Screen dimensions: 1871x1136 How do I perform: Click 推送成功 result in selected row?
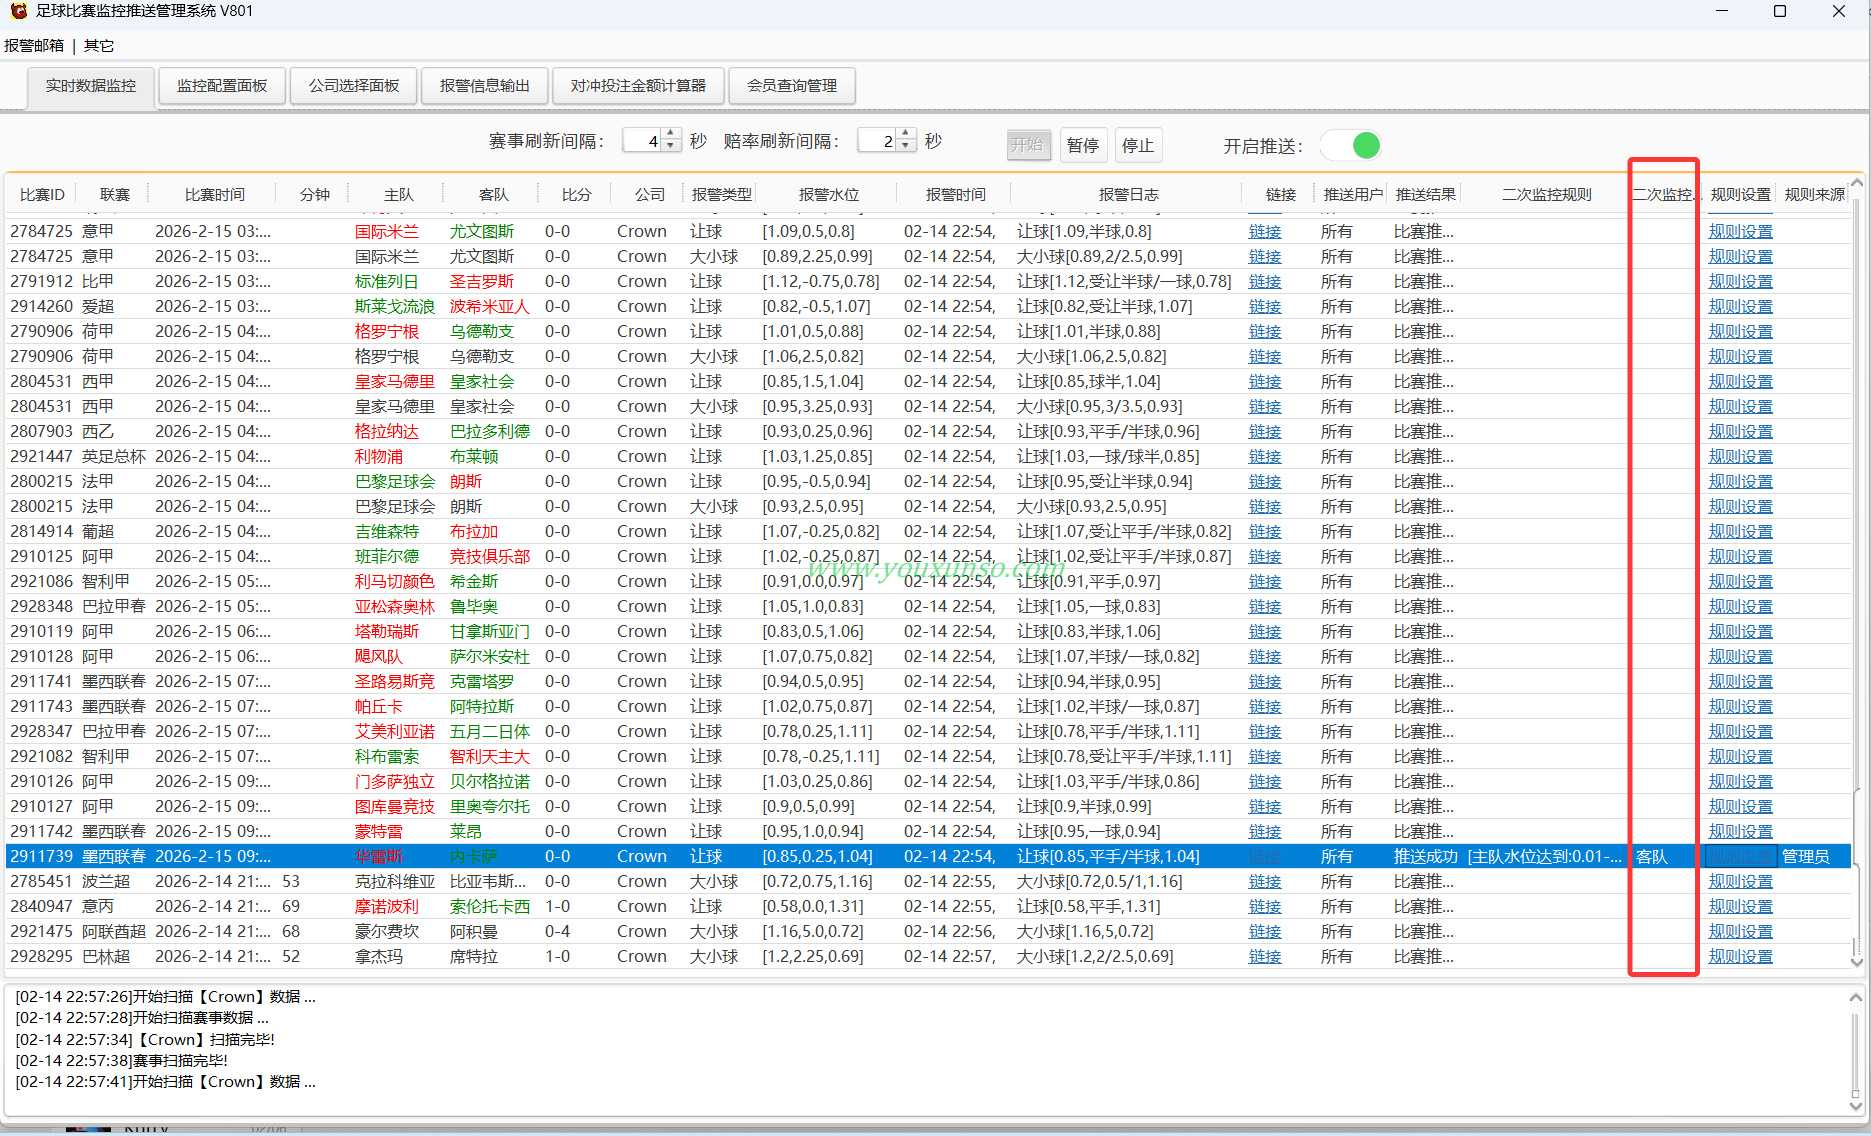point(1426,857)
